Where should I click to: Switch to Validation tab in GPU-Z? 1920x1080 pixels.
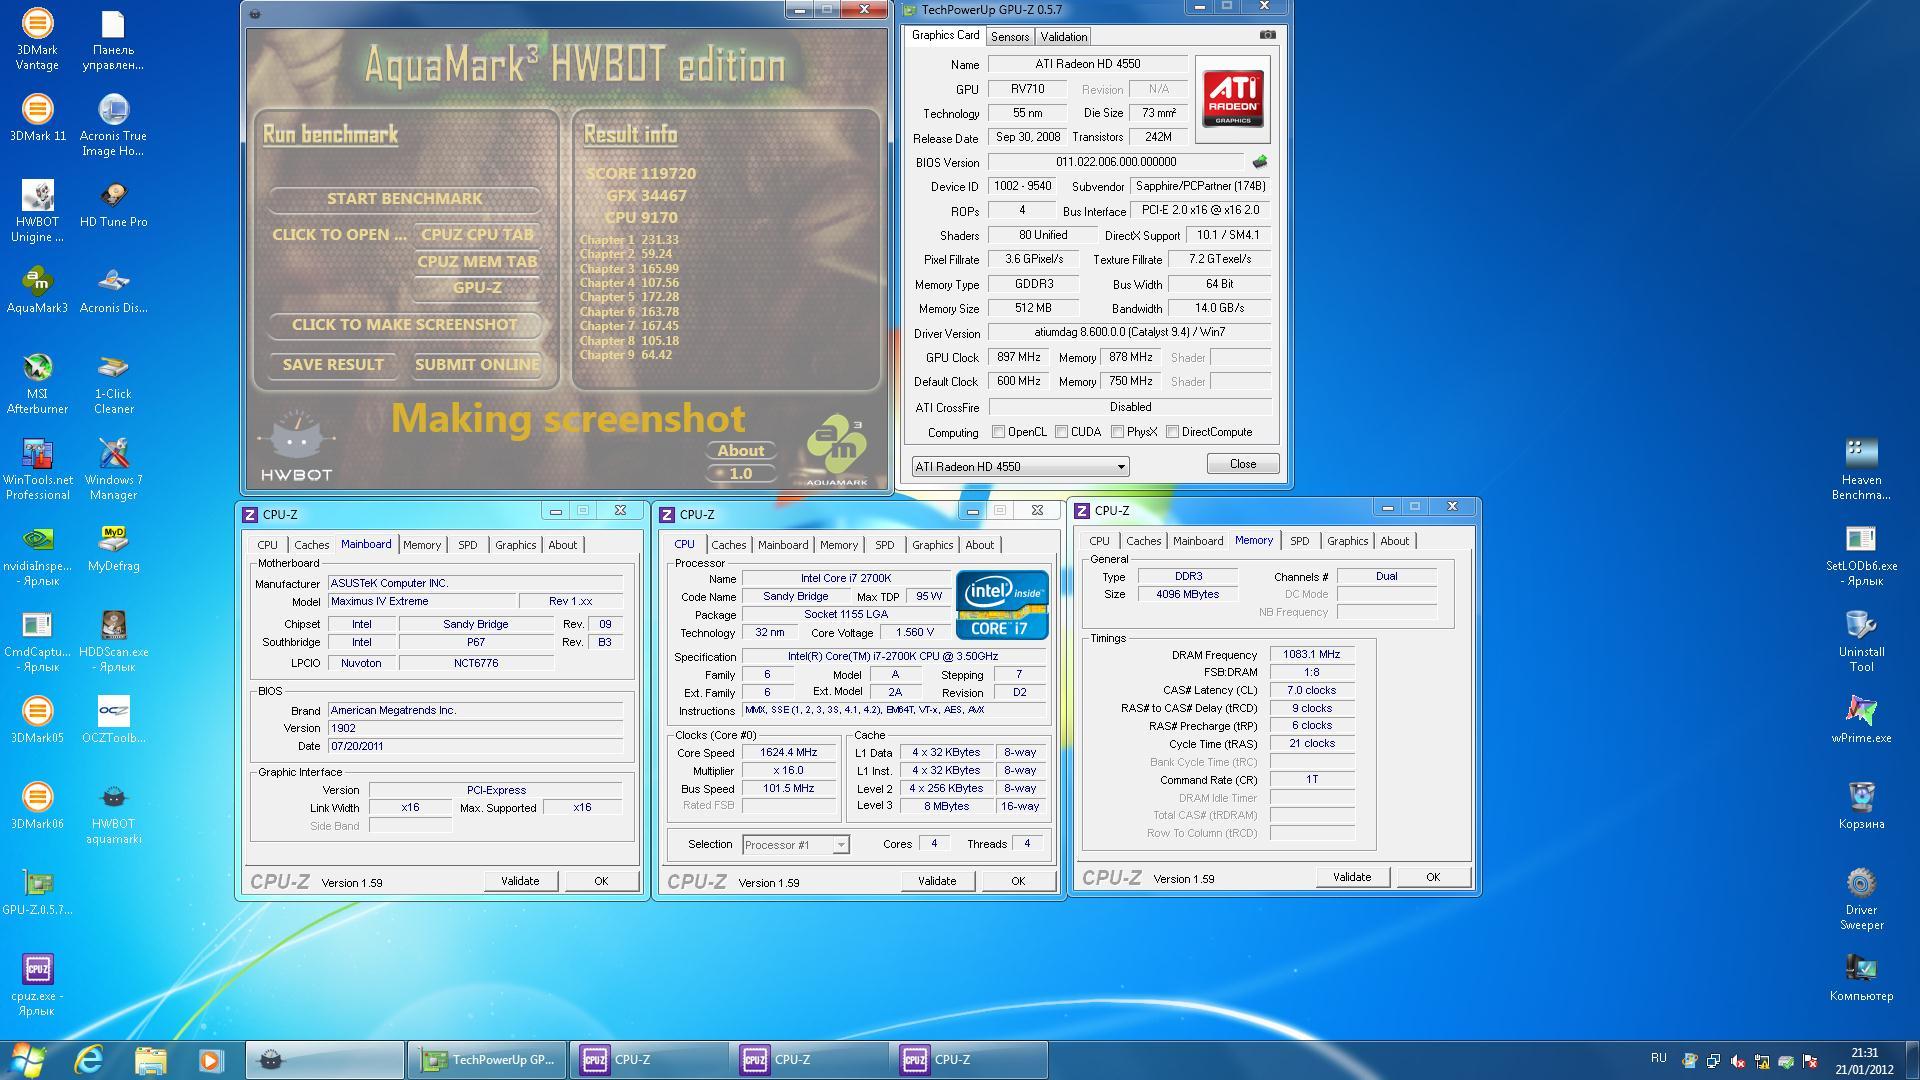click(1063, 37)
